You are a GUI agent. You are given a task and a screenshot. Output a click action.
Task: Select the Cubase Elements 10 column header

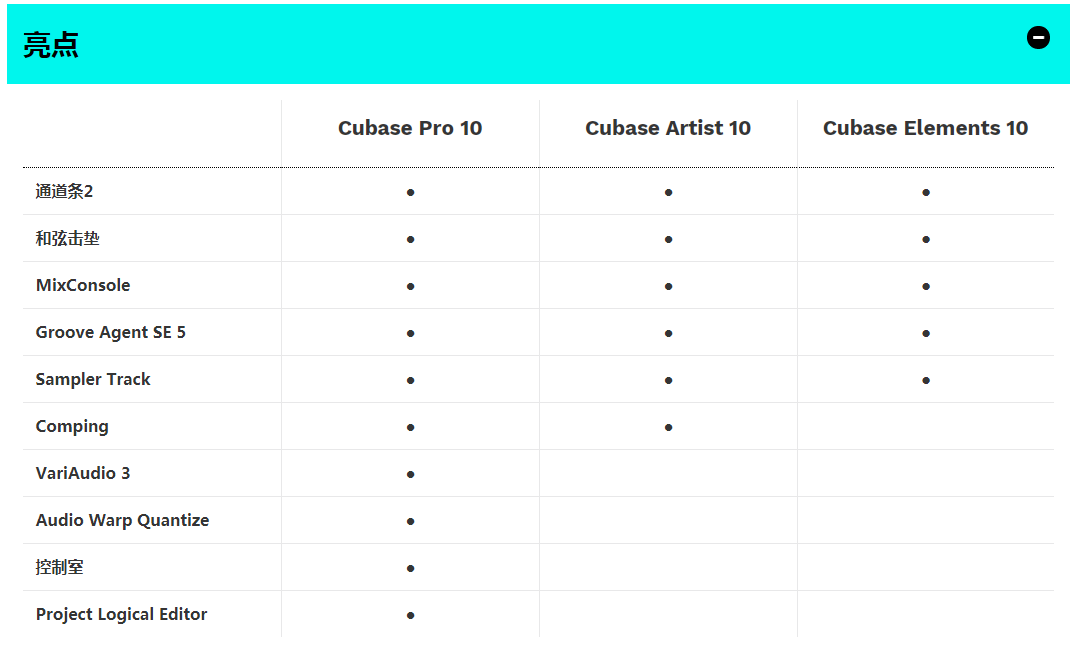tap(925, 128)
